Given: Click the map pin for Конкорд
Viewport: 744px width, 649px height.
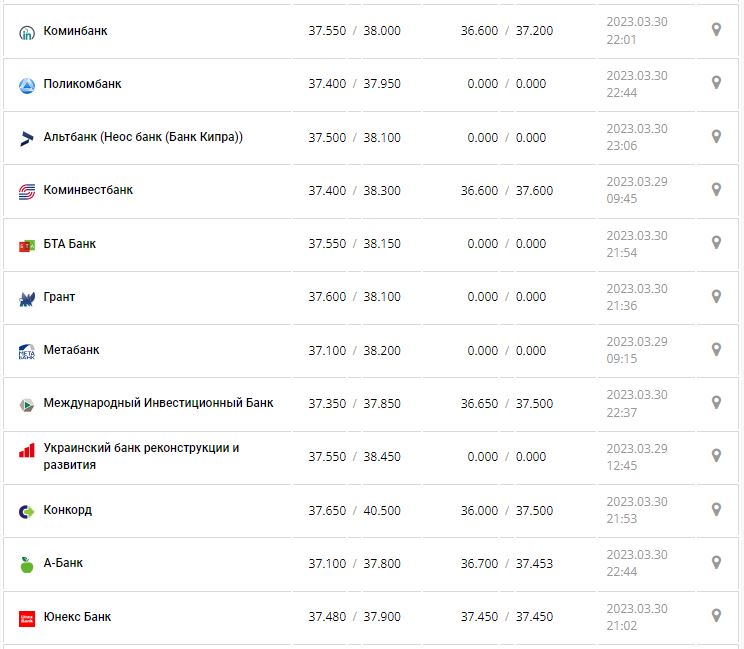Looking at the screenshot, I should (x=716, y=509).
